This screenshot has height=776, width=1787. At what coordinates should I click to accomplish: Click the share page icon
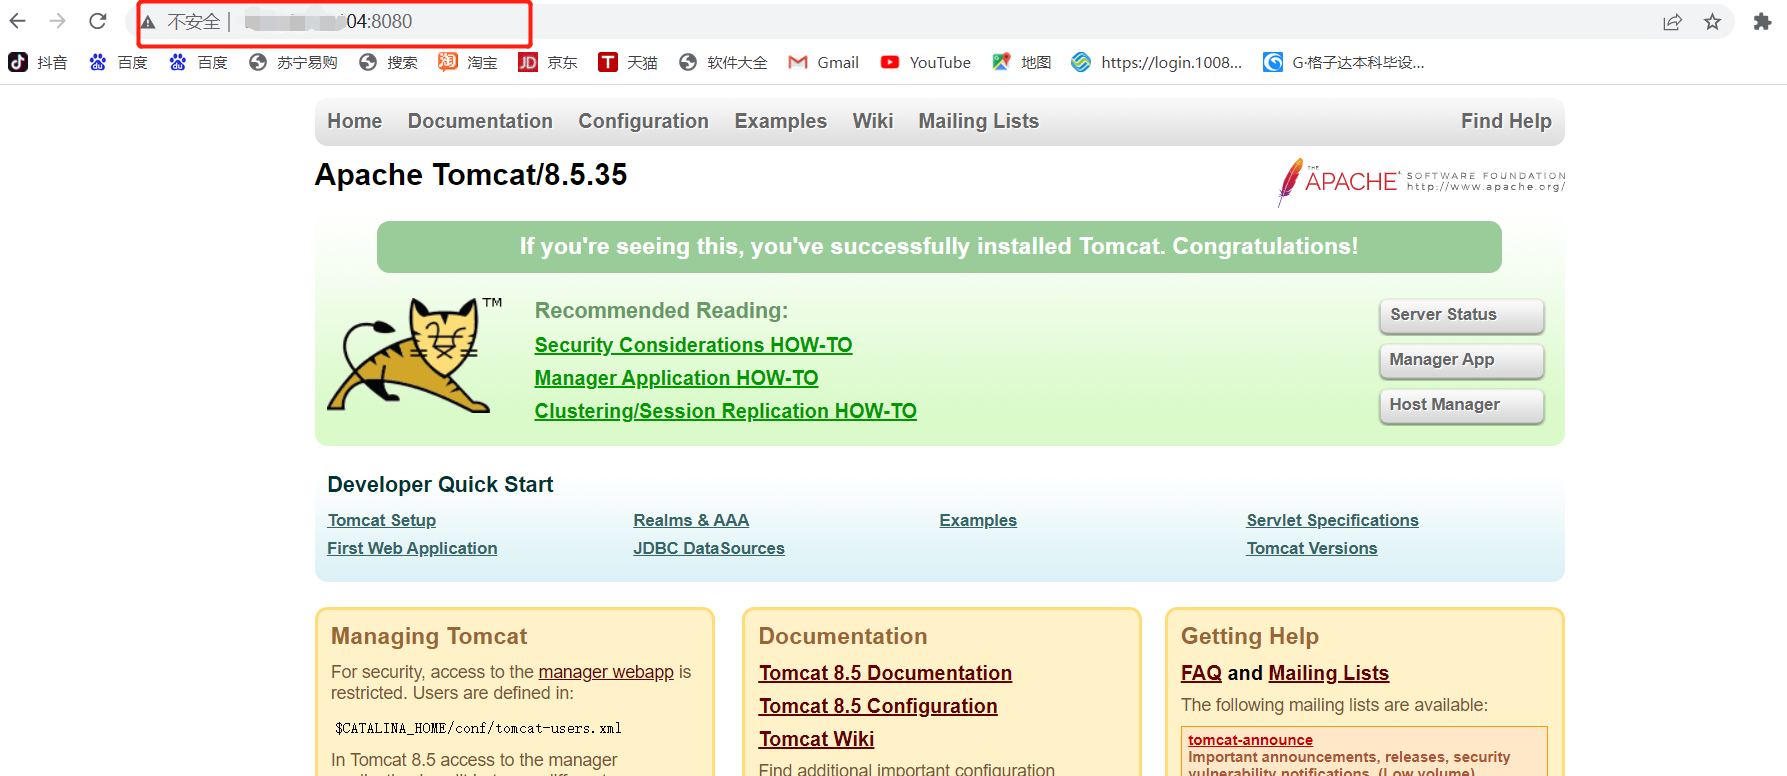click(x=1672, y=22)
